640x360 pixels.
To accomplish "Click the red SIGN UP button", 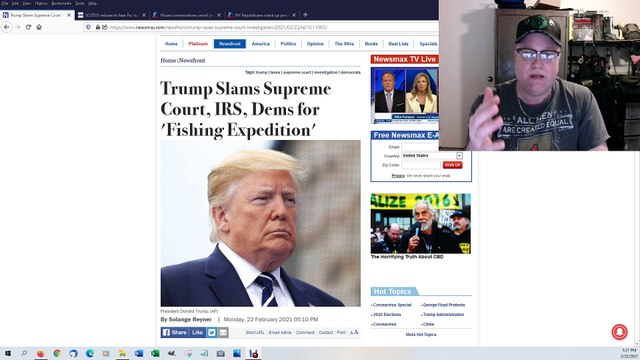I will pos(452,165).
